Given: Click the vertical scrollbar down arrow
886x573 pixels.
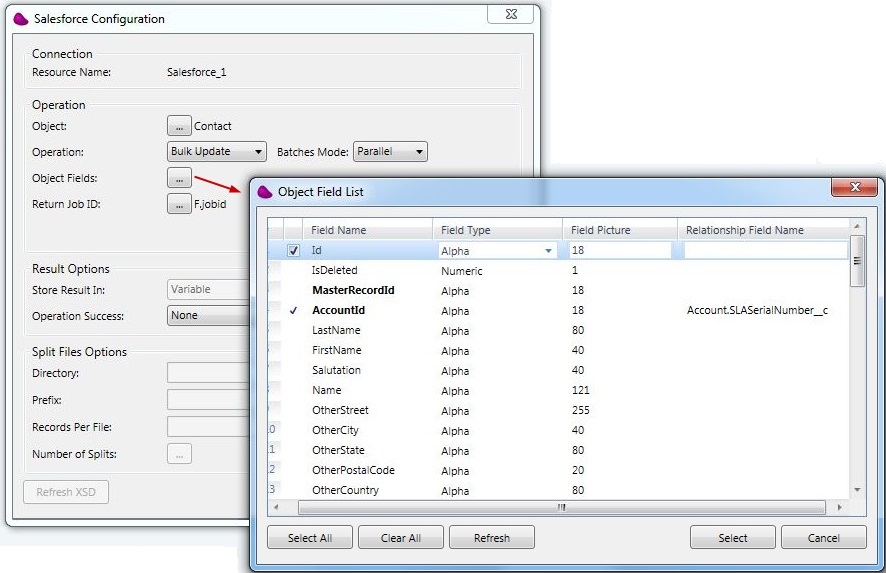Looking at the screenshot, I should click(x=857, y=490).
